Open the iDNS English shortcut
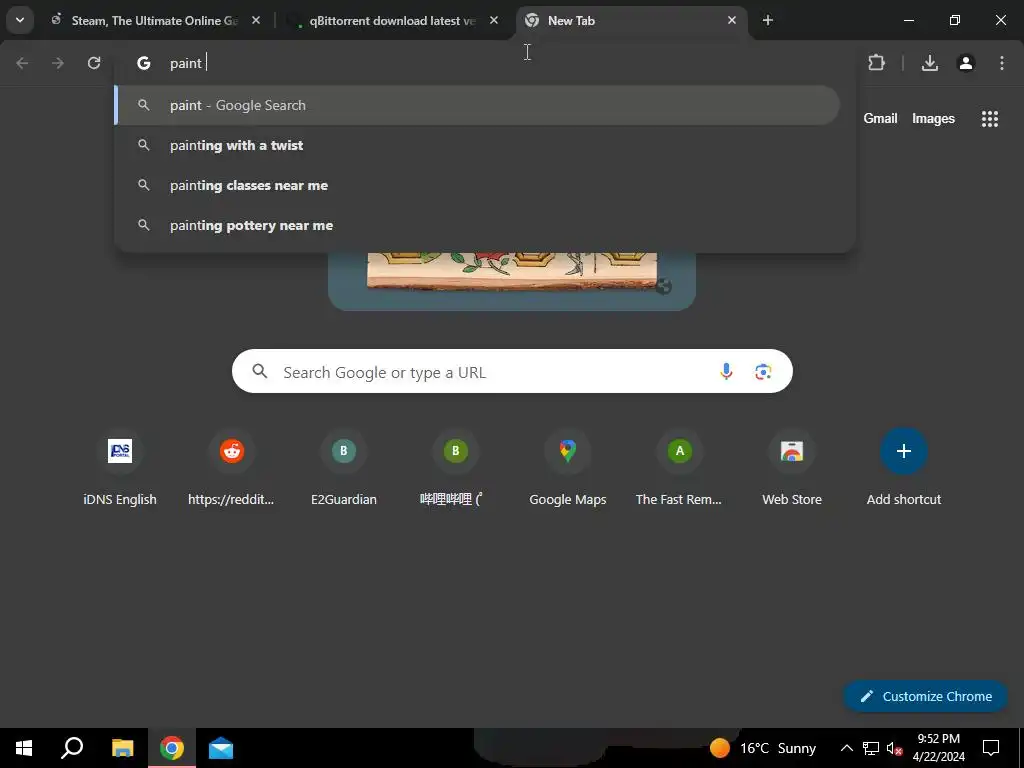 pyautogui.click(x=120, y=469)
